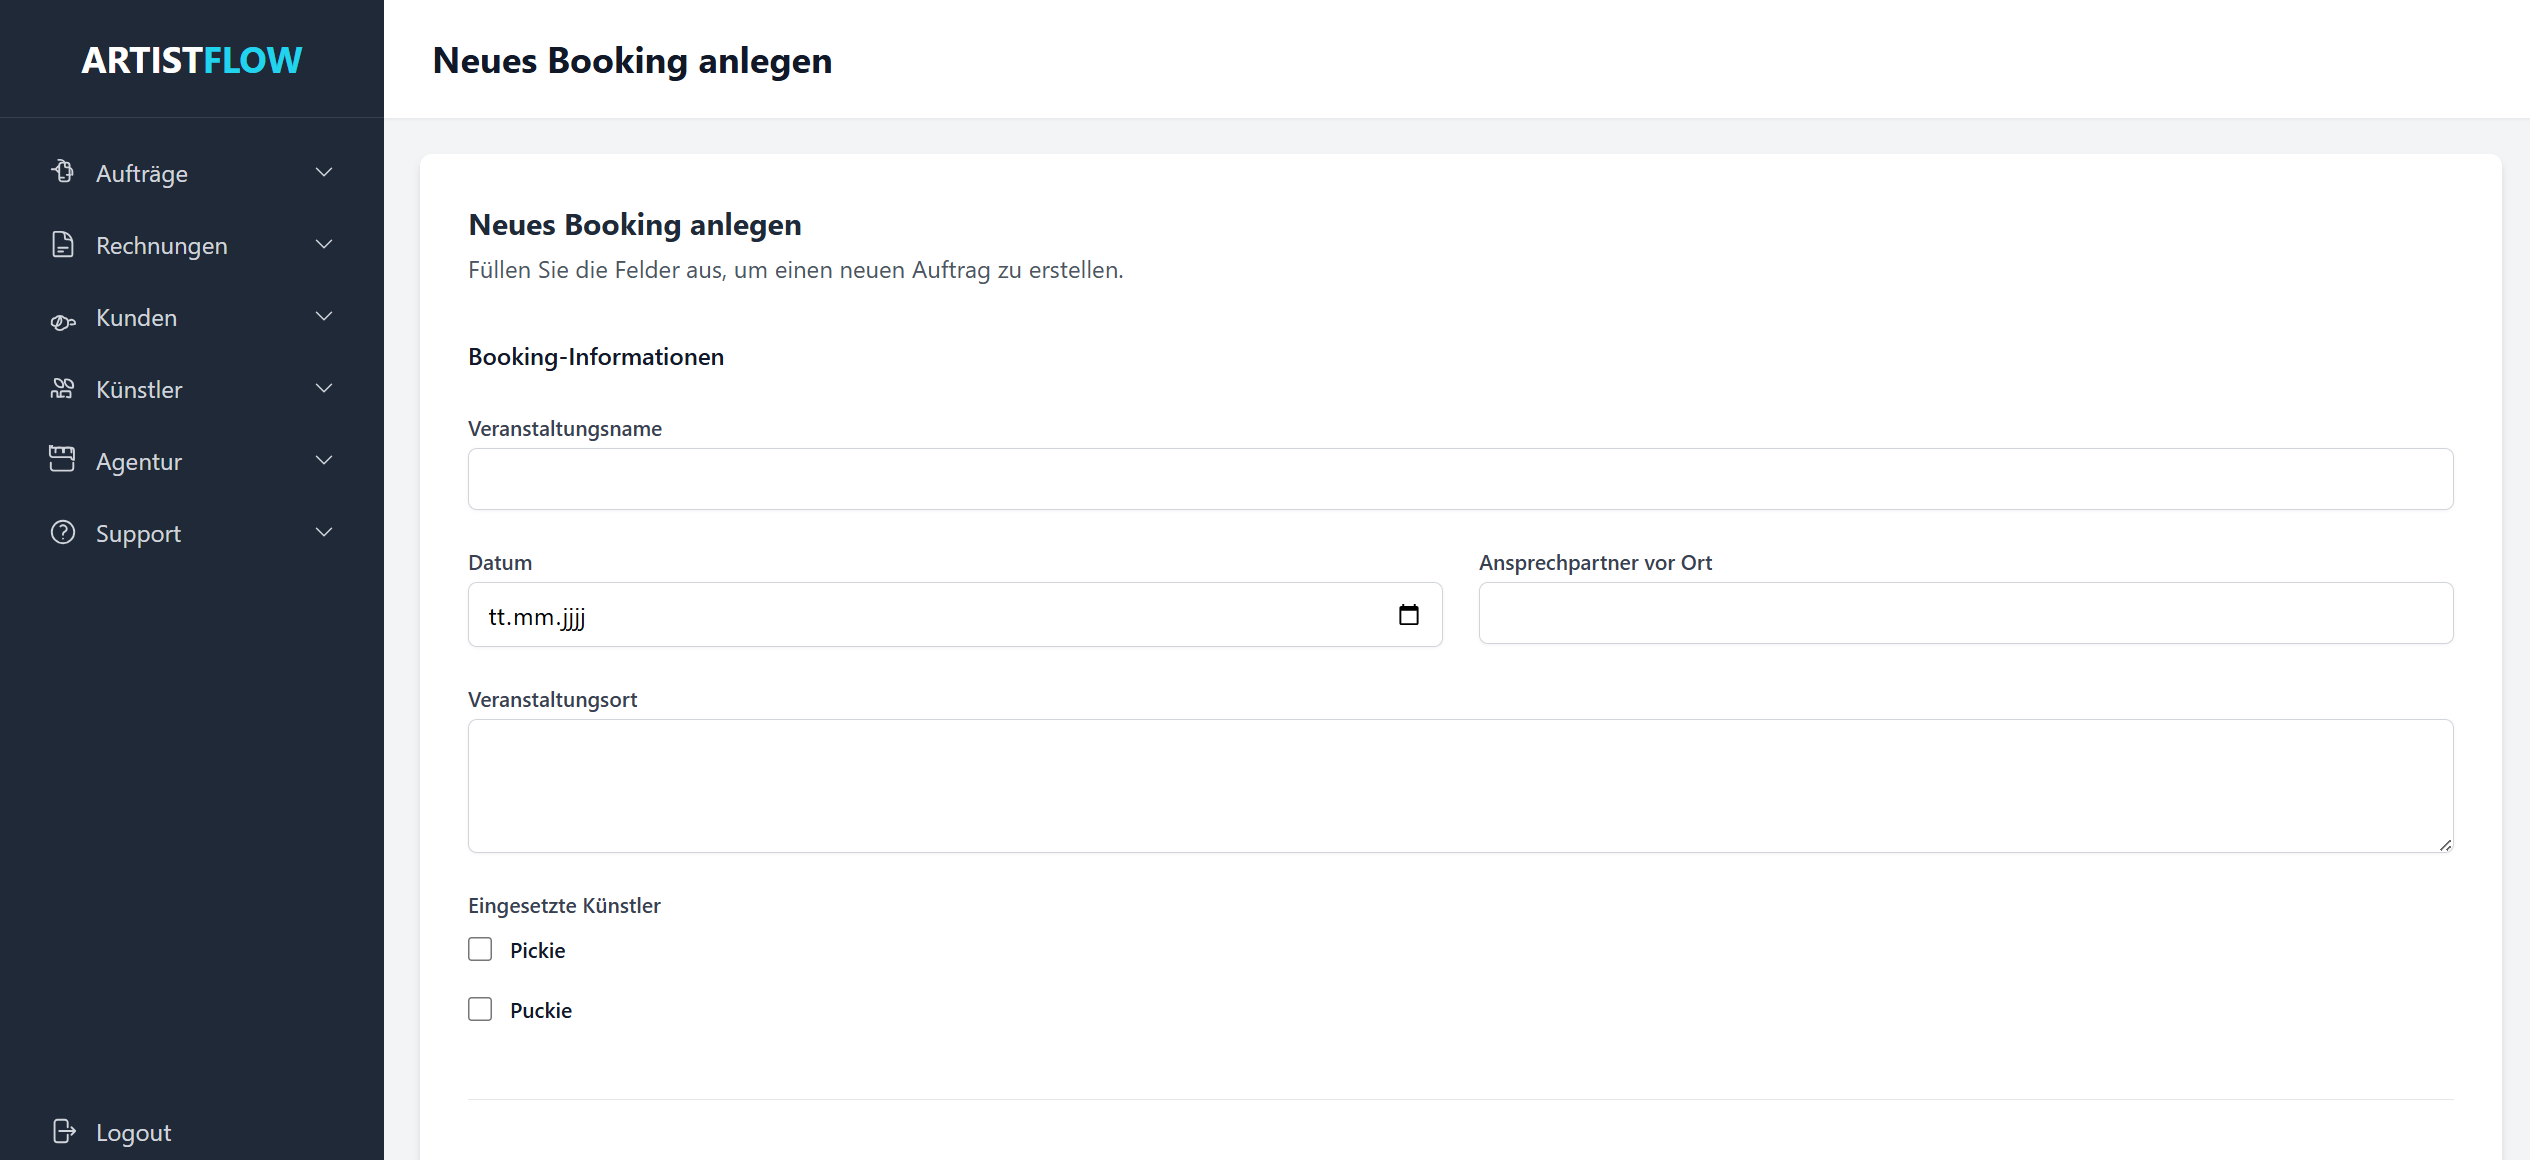Image resolution: width=2530 pixels, height=1160 pixels.
Task: Focus the Veranstaltungsname input field
Action: (x=1460, y=479)
